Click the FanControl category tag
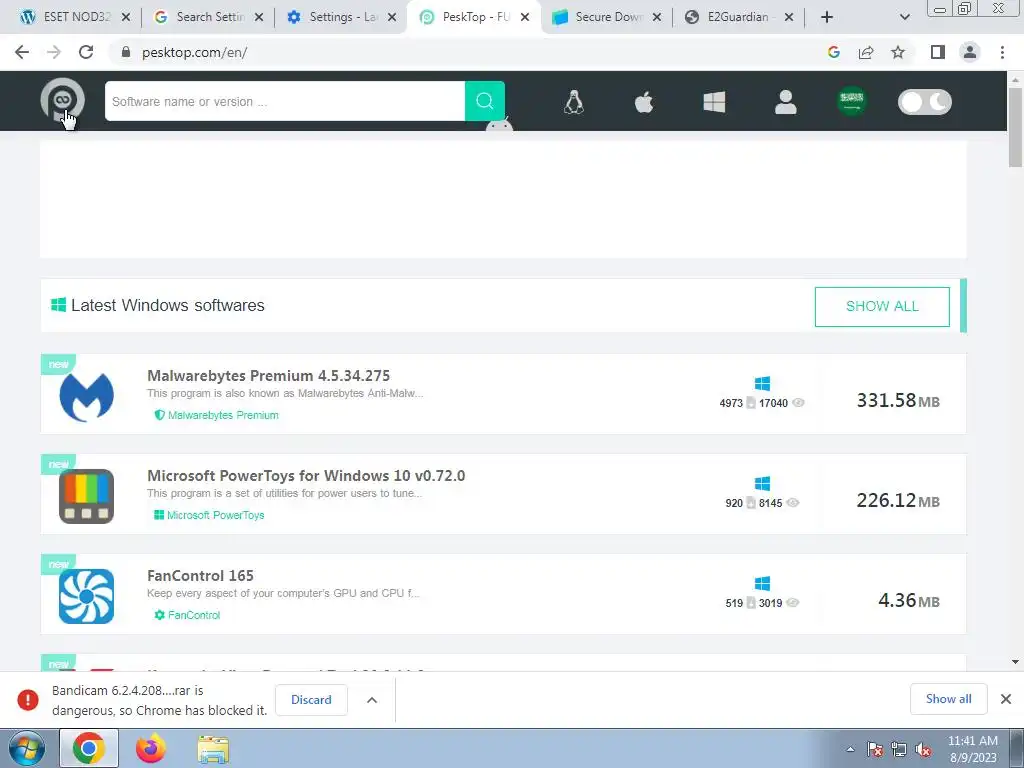Screen dimensions: 1024x768 tap(187, 615)
